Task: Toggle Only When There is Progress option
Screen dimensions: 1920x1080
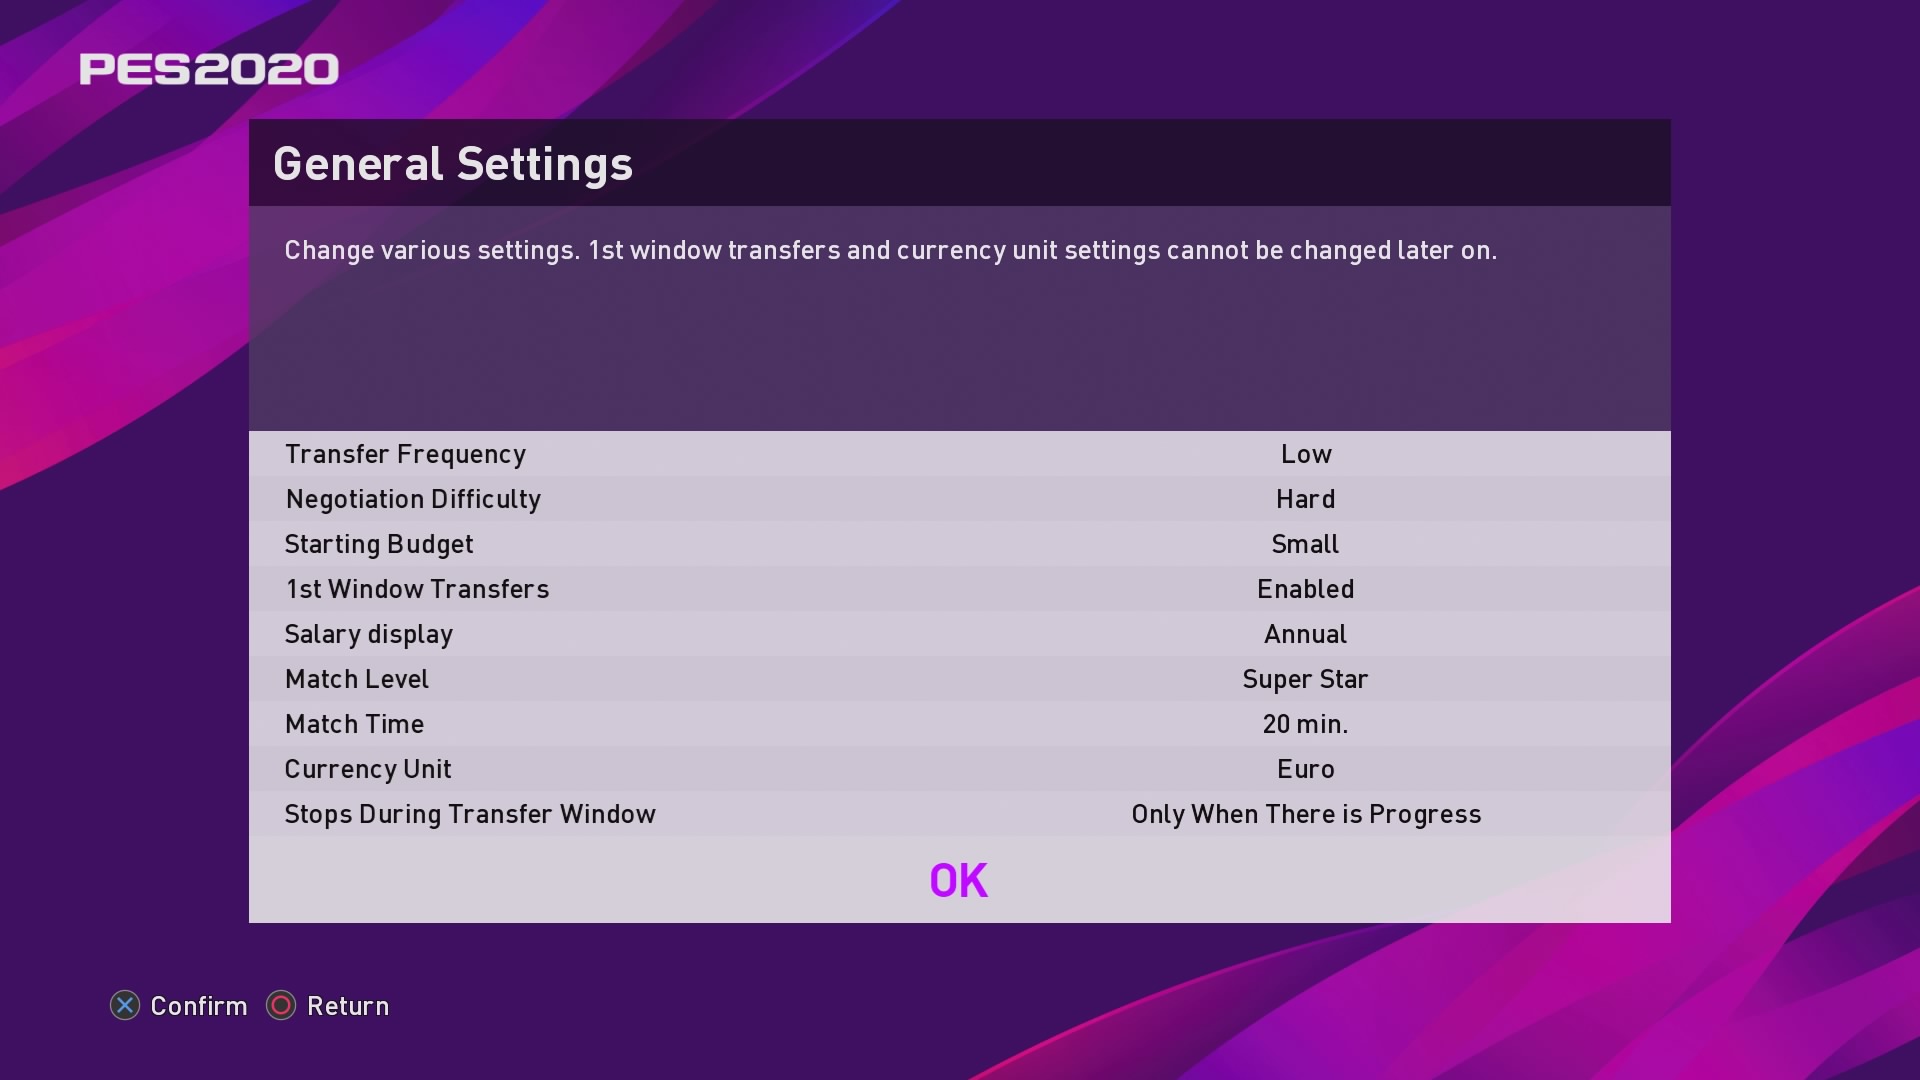Action: (x=1306, y=814)
